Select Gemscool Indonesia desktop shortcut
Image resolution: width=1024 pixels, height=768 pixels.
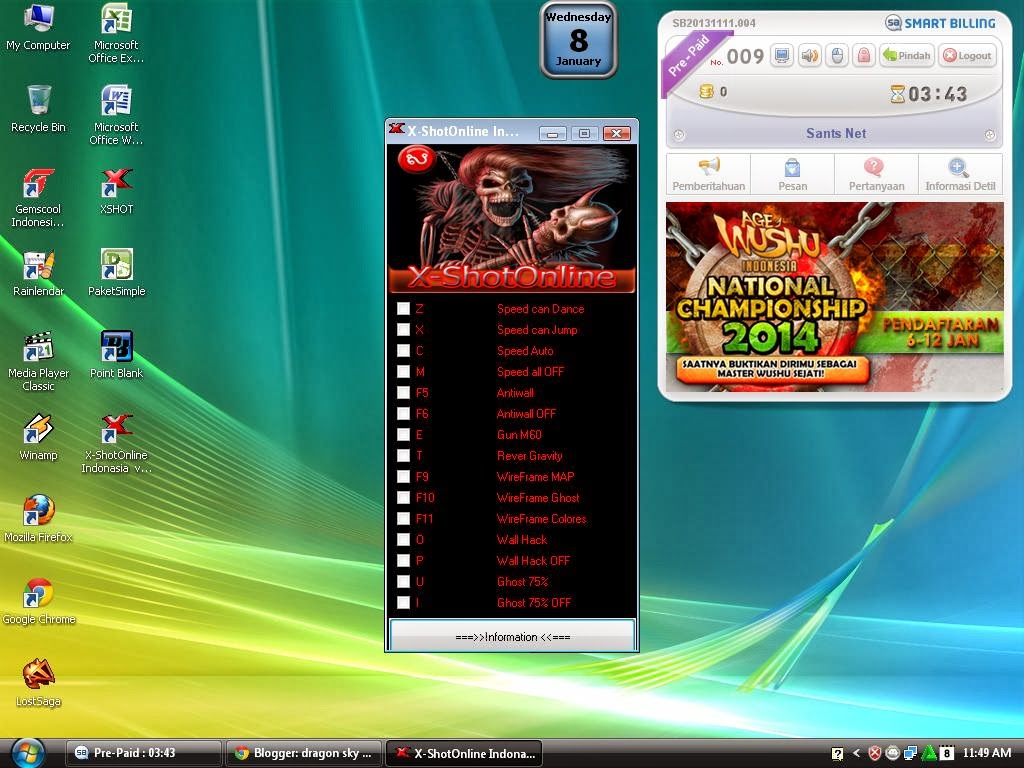[x=38, y=199]
